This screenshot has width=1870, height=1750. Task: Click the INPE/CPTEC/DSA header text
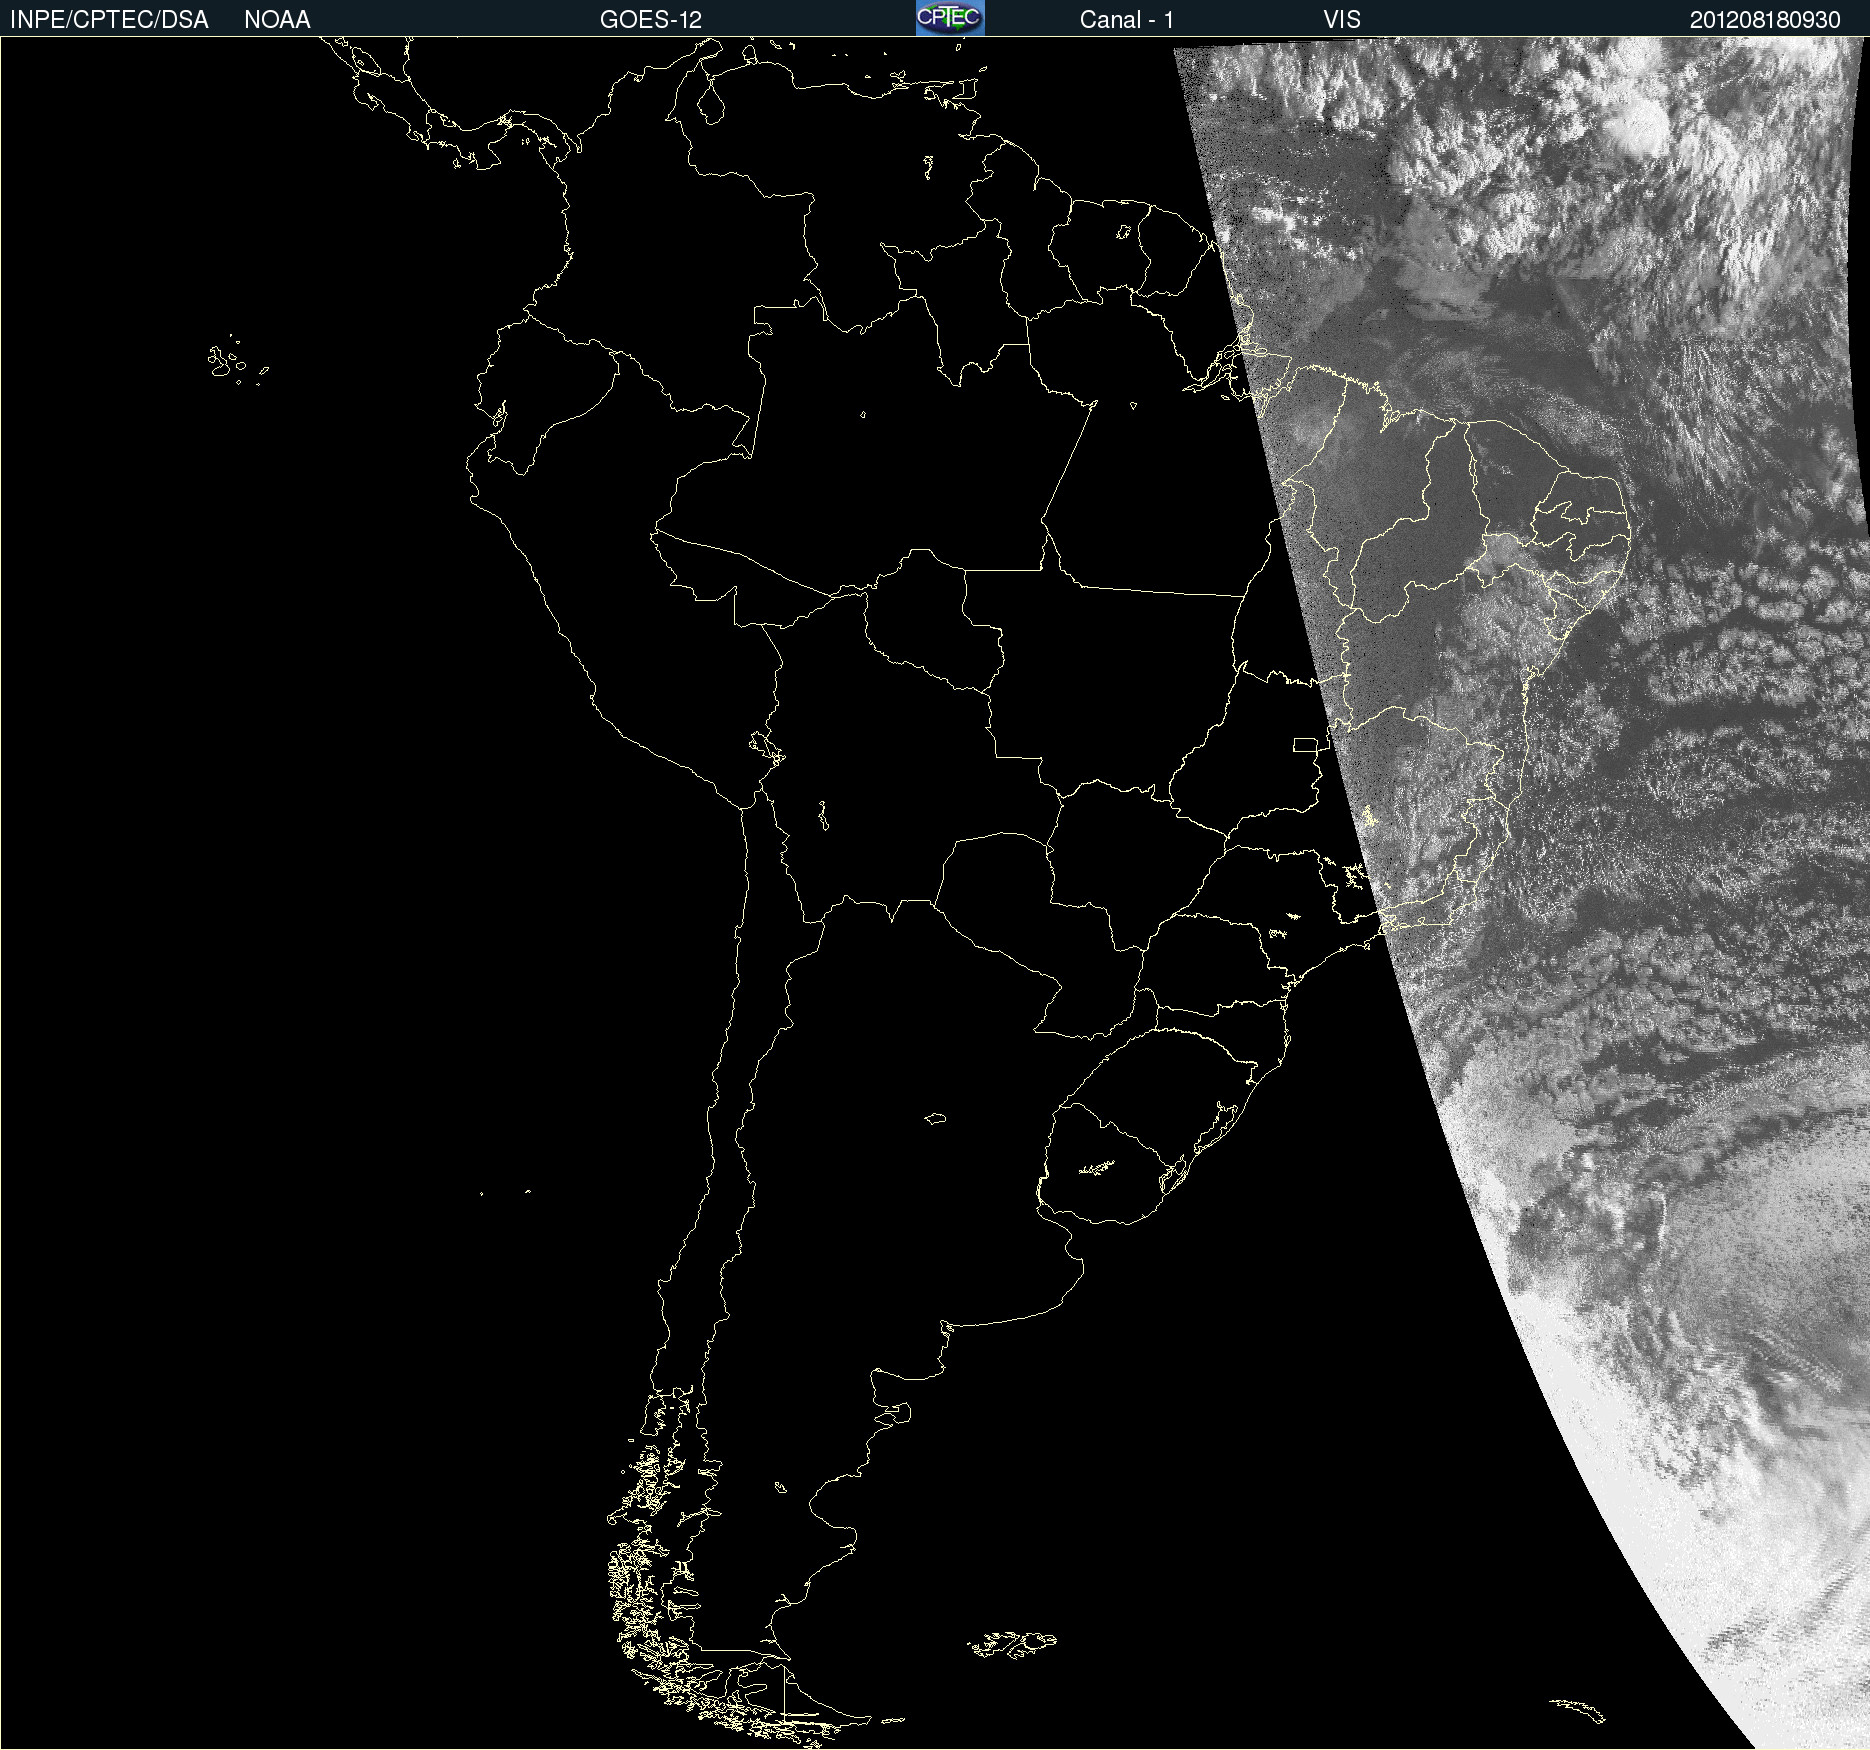(x=109, y=20)
